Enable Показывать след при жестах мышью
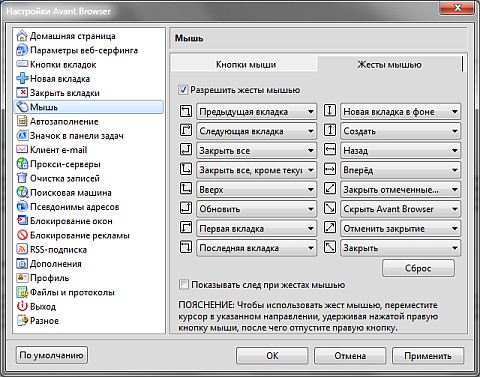The width and height of the screenshot is (480, 377). click(184, 285)
